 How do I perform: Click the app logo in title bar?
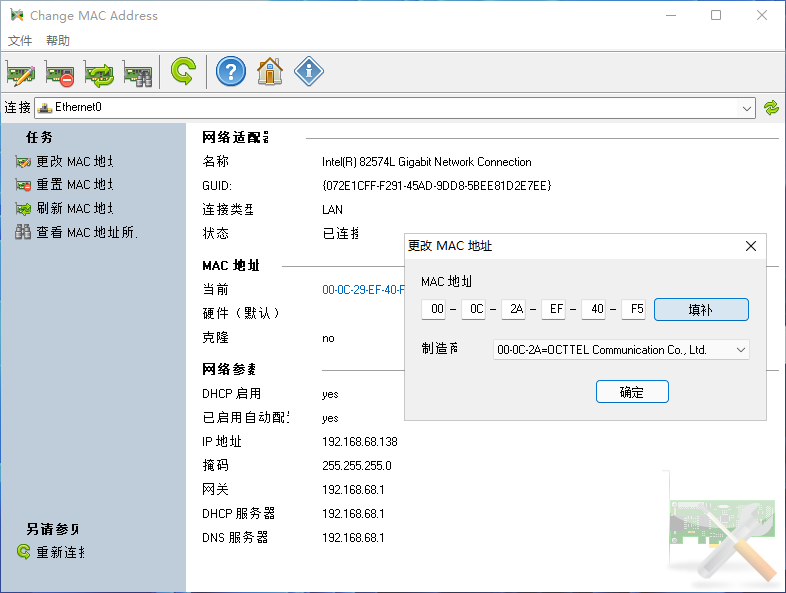point(17,15)
